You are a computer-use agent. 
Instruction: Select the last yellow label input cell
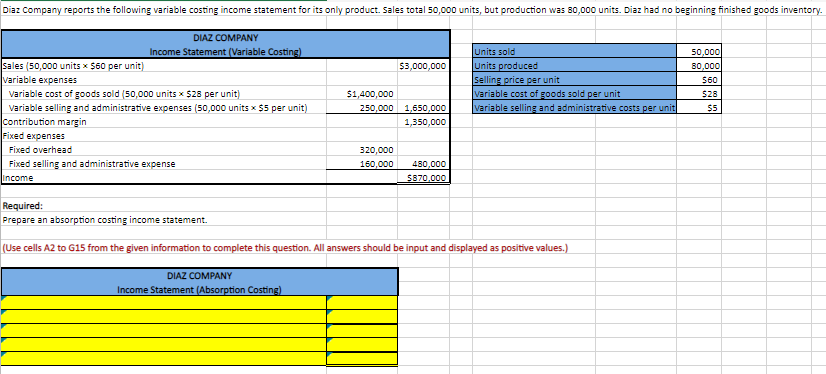click(163, 358)
